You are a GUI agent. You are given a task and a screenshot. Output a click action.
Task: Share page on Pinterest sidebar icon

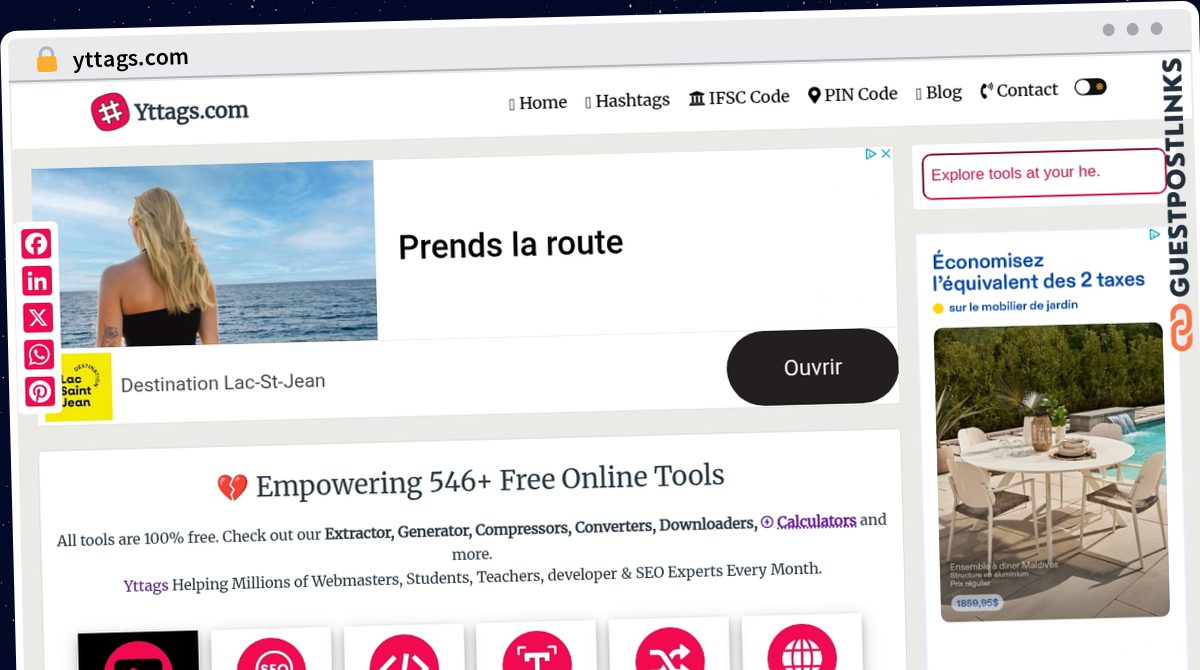[40, 391]
